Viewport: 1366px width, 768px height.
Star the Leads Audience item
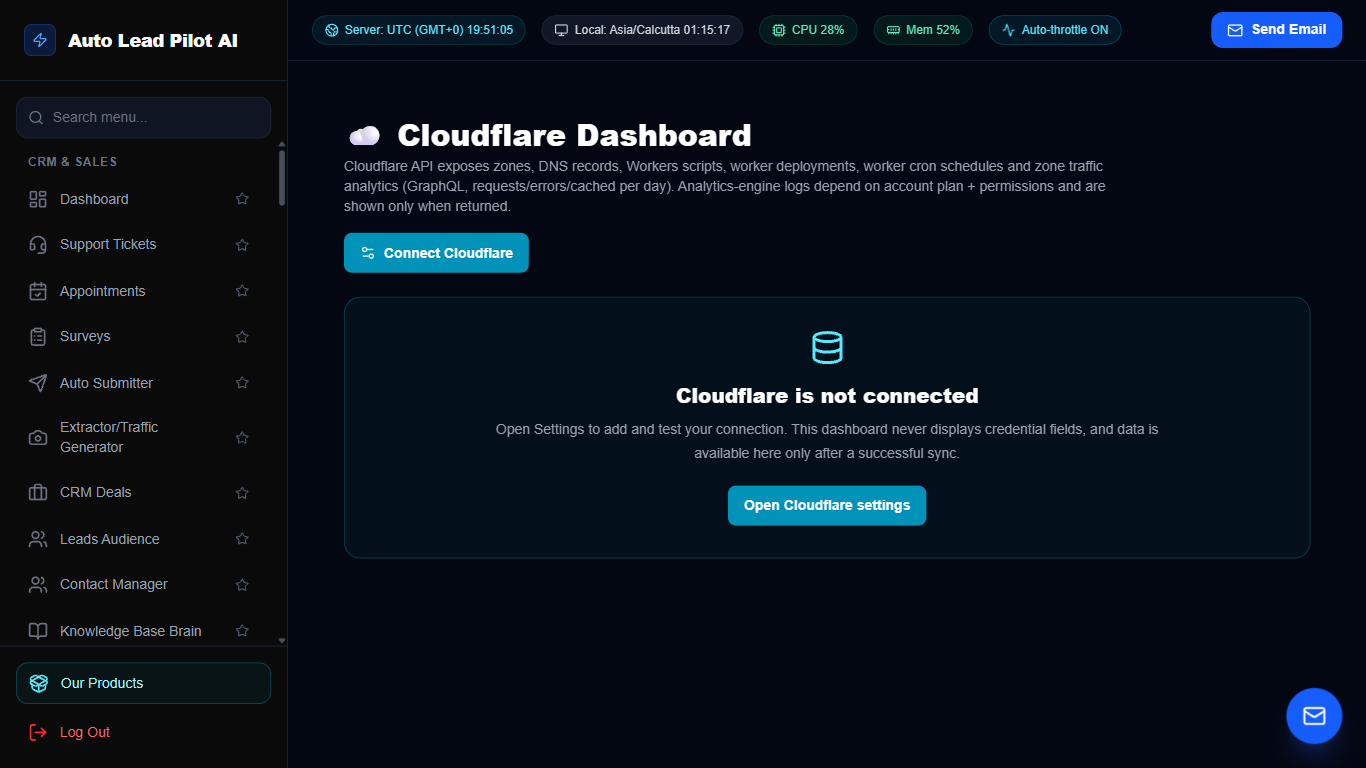242,539
